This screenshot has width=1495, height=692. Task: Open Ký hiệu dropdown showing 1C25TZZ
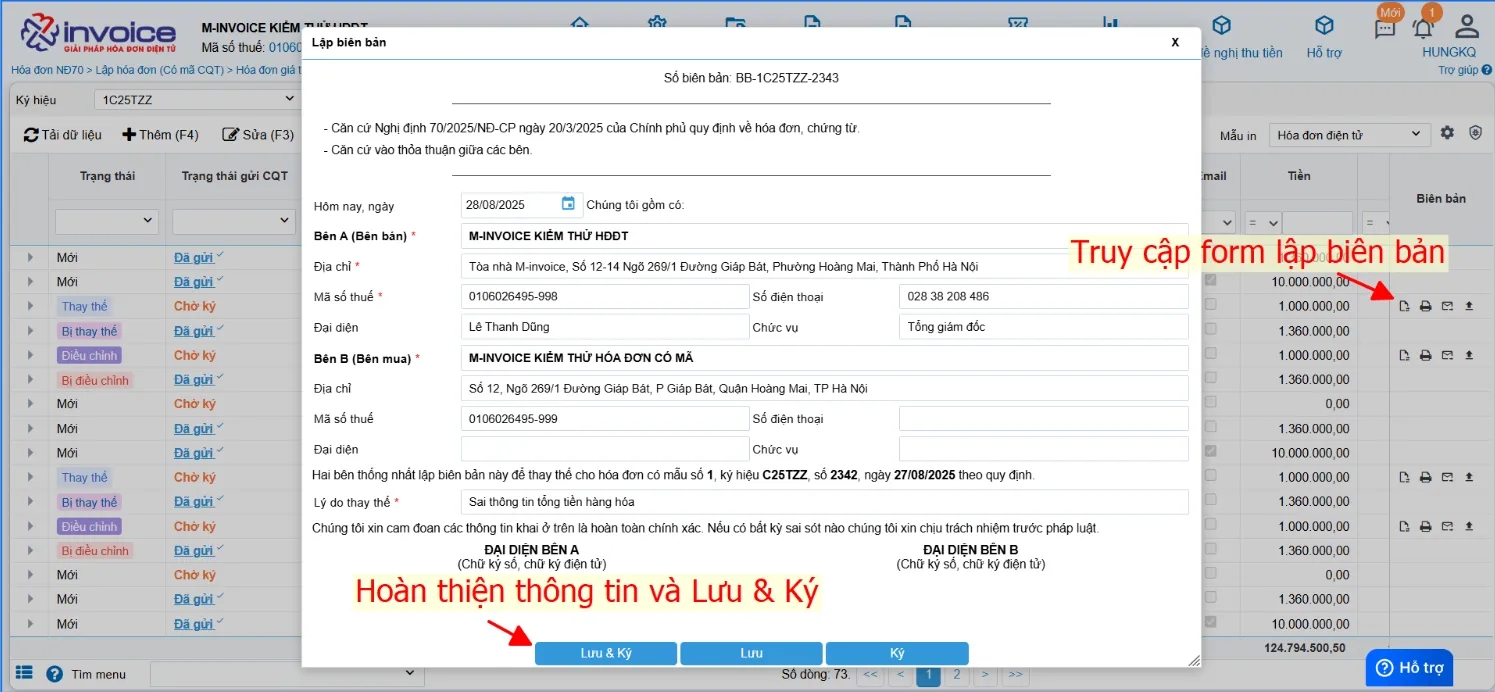196,99
